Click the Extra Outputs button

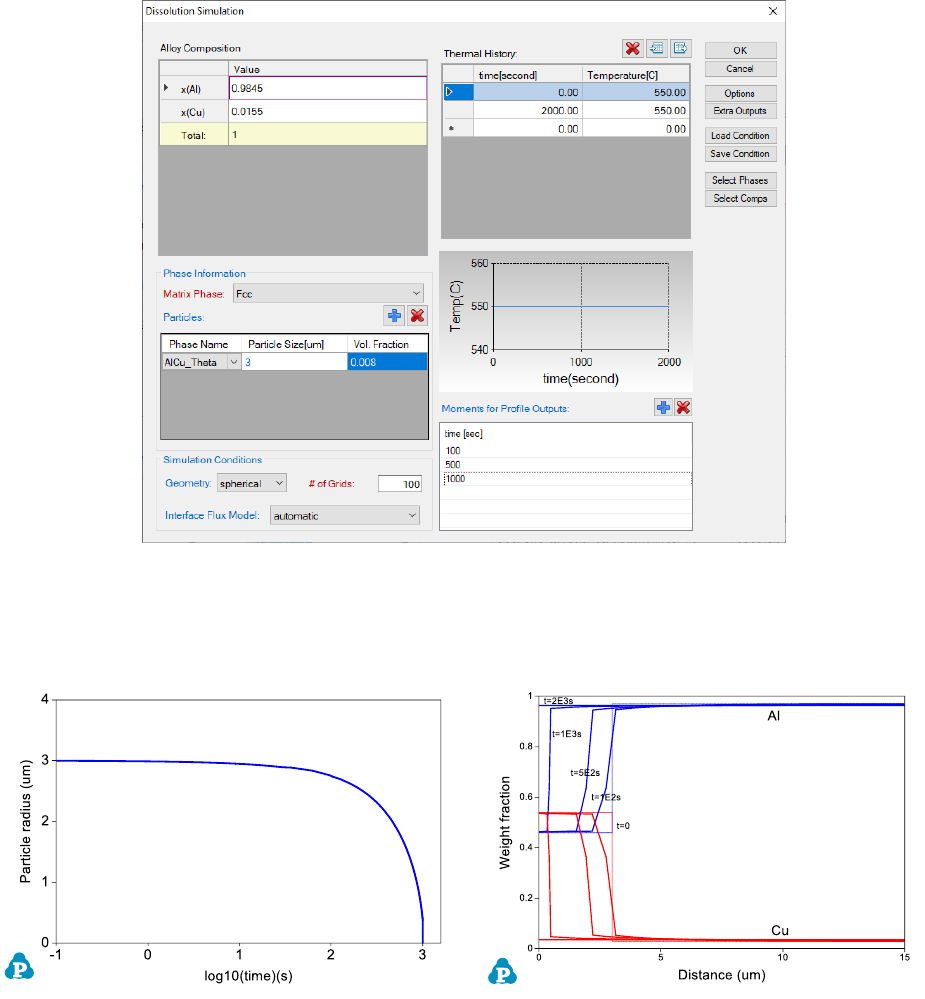pos(740,111)
